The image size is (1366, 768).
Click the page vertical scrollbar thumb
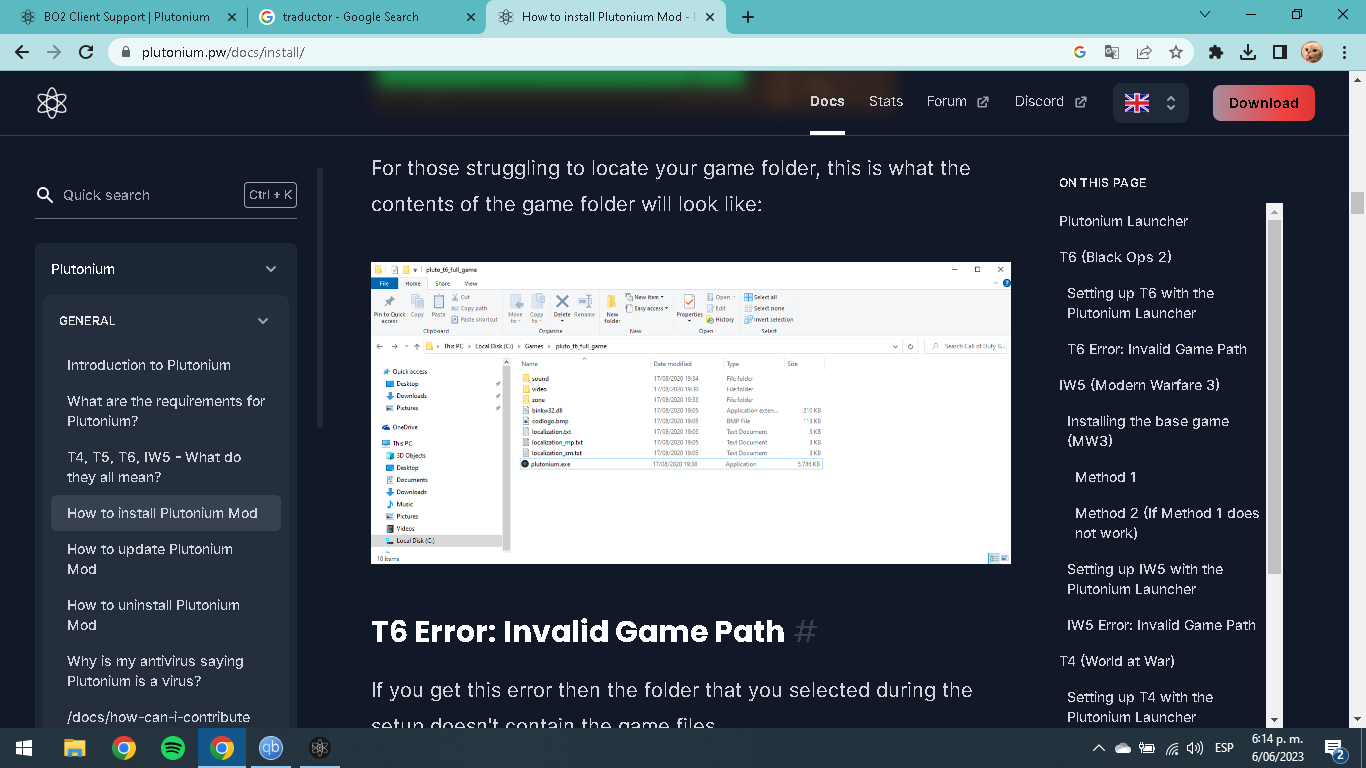(1357, 202)
